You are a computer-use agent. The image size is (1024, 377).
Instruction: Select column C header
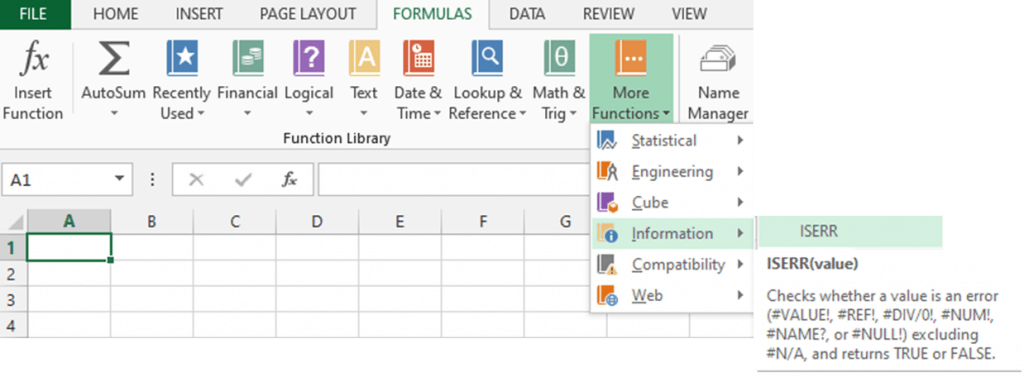click(x=234, y=221)
